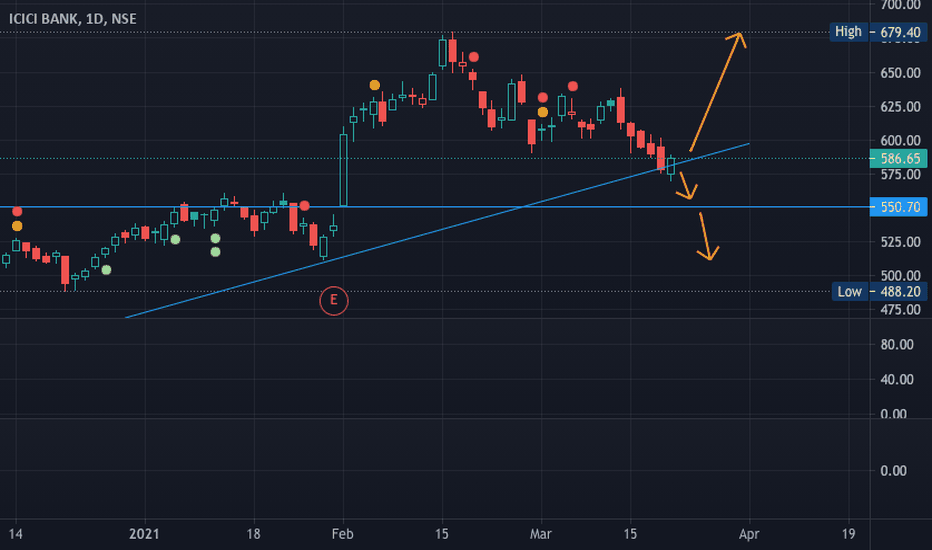Image resolution: width=932 pixels, height=550 pixels.
Task: Click the 19 date label on the time axis
Action: click(848, 534)
